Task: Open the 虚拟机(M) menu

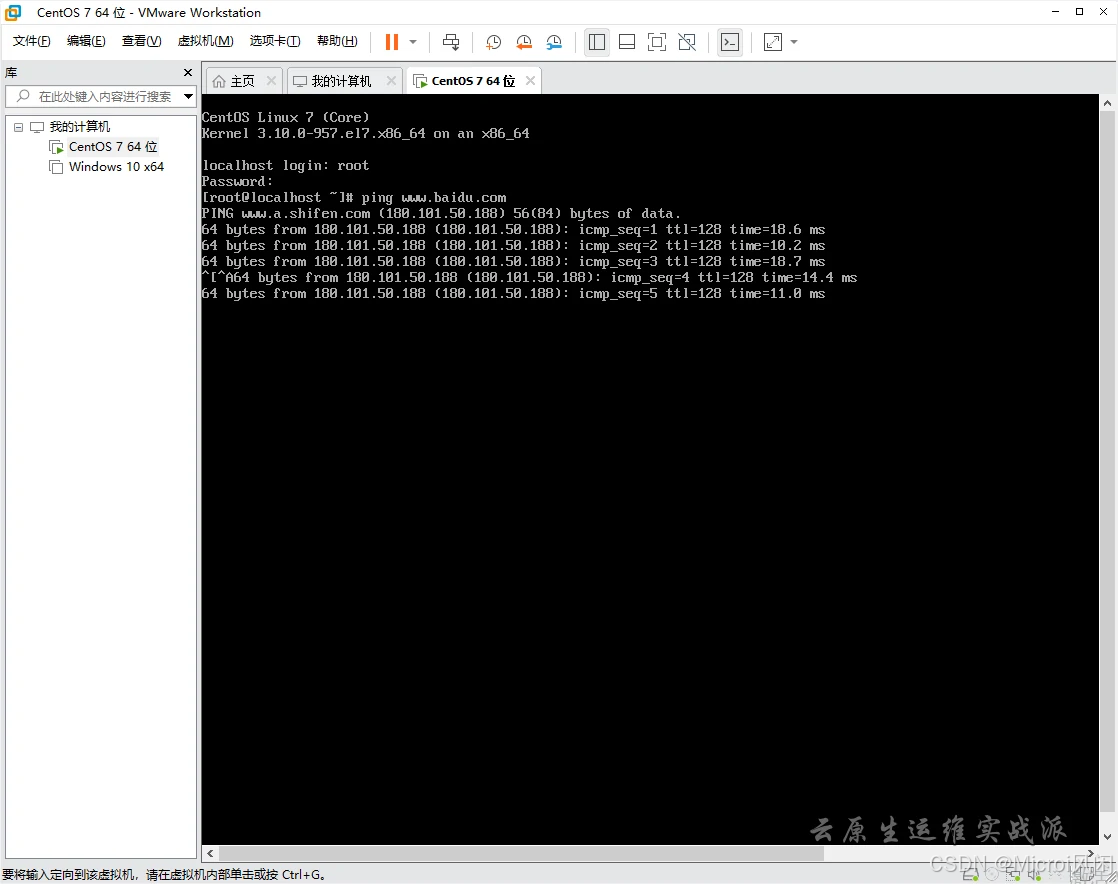Action: (205, 41)
